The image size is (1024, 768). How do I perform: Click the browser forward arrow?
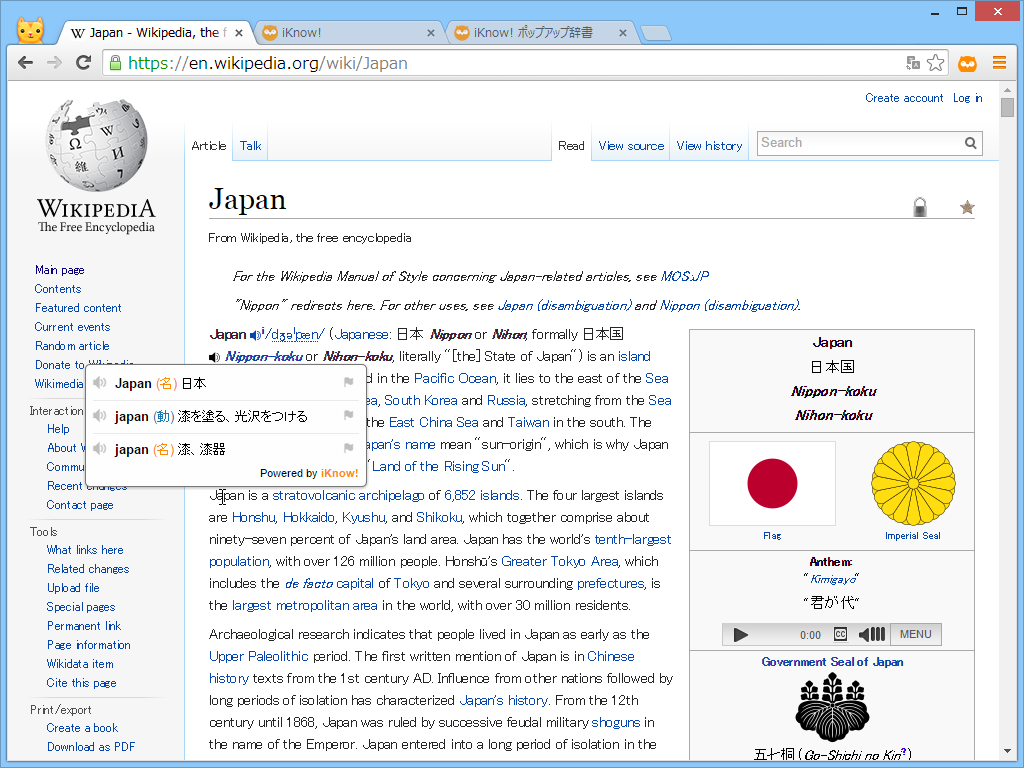point(54,63)
